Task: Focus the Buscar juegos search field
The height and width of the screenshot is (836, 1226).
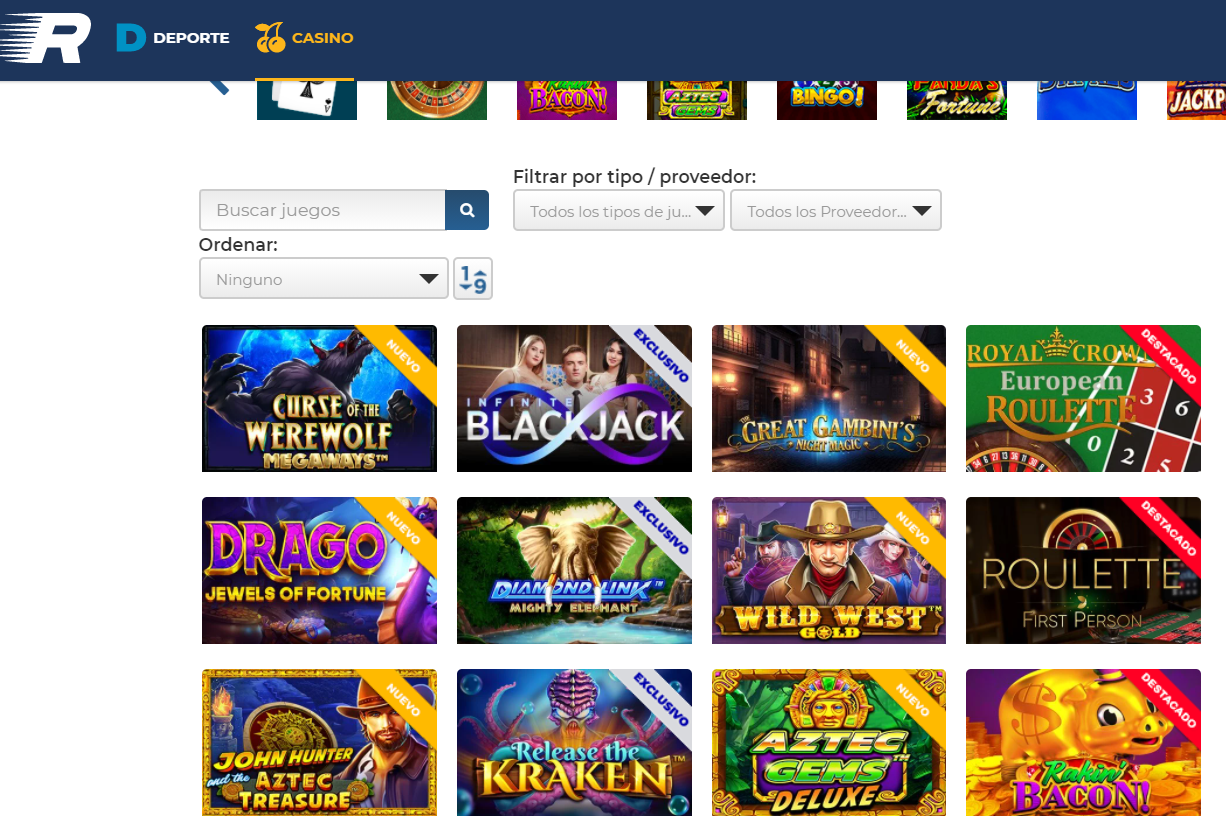Action: pyautogui.click(x=322, y=210)
